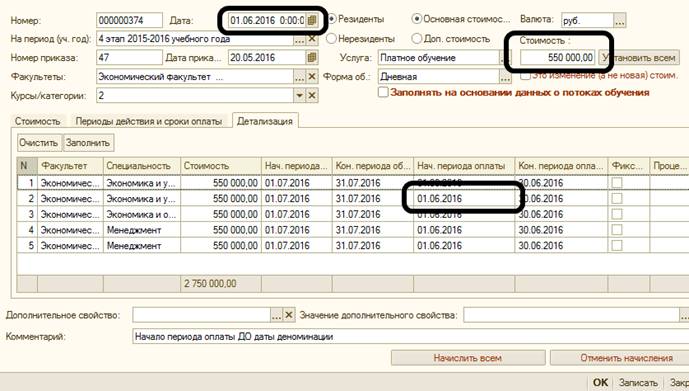Open Периоды действия и сроки оплаты tab
The width and height of the screenshot is (689, 391).
click(149, 121)
